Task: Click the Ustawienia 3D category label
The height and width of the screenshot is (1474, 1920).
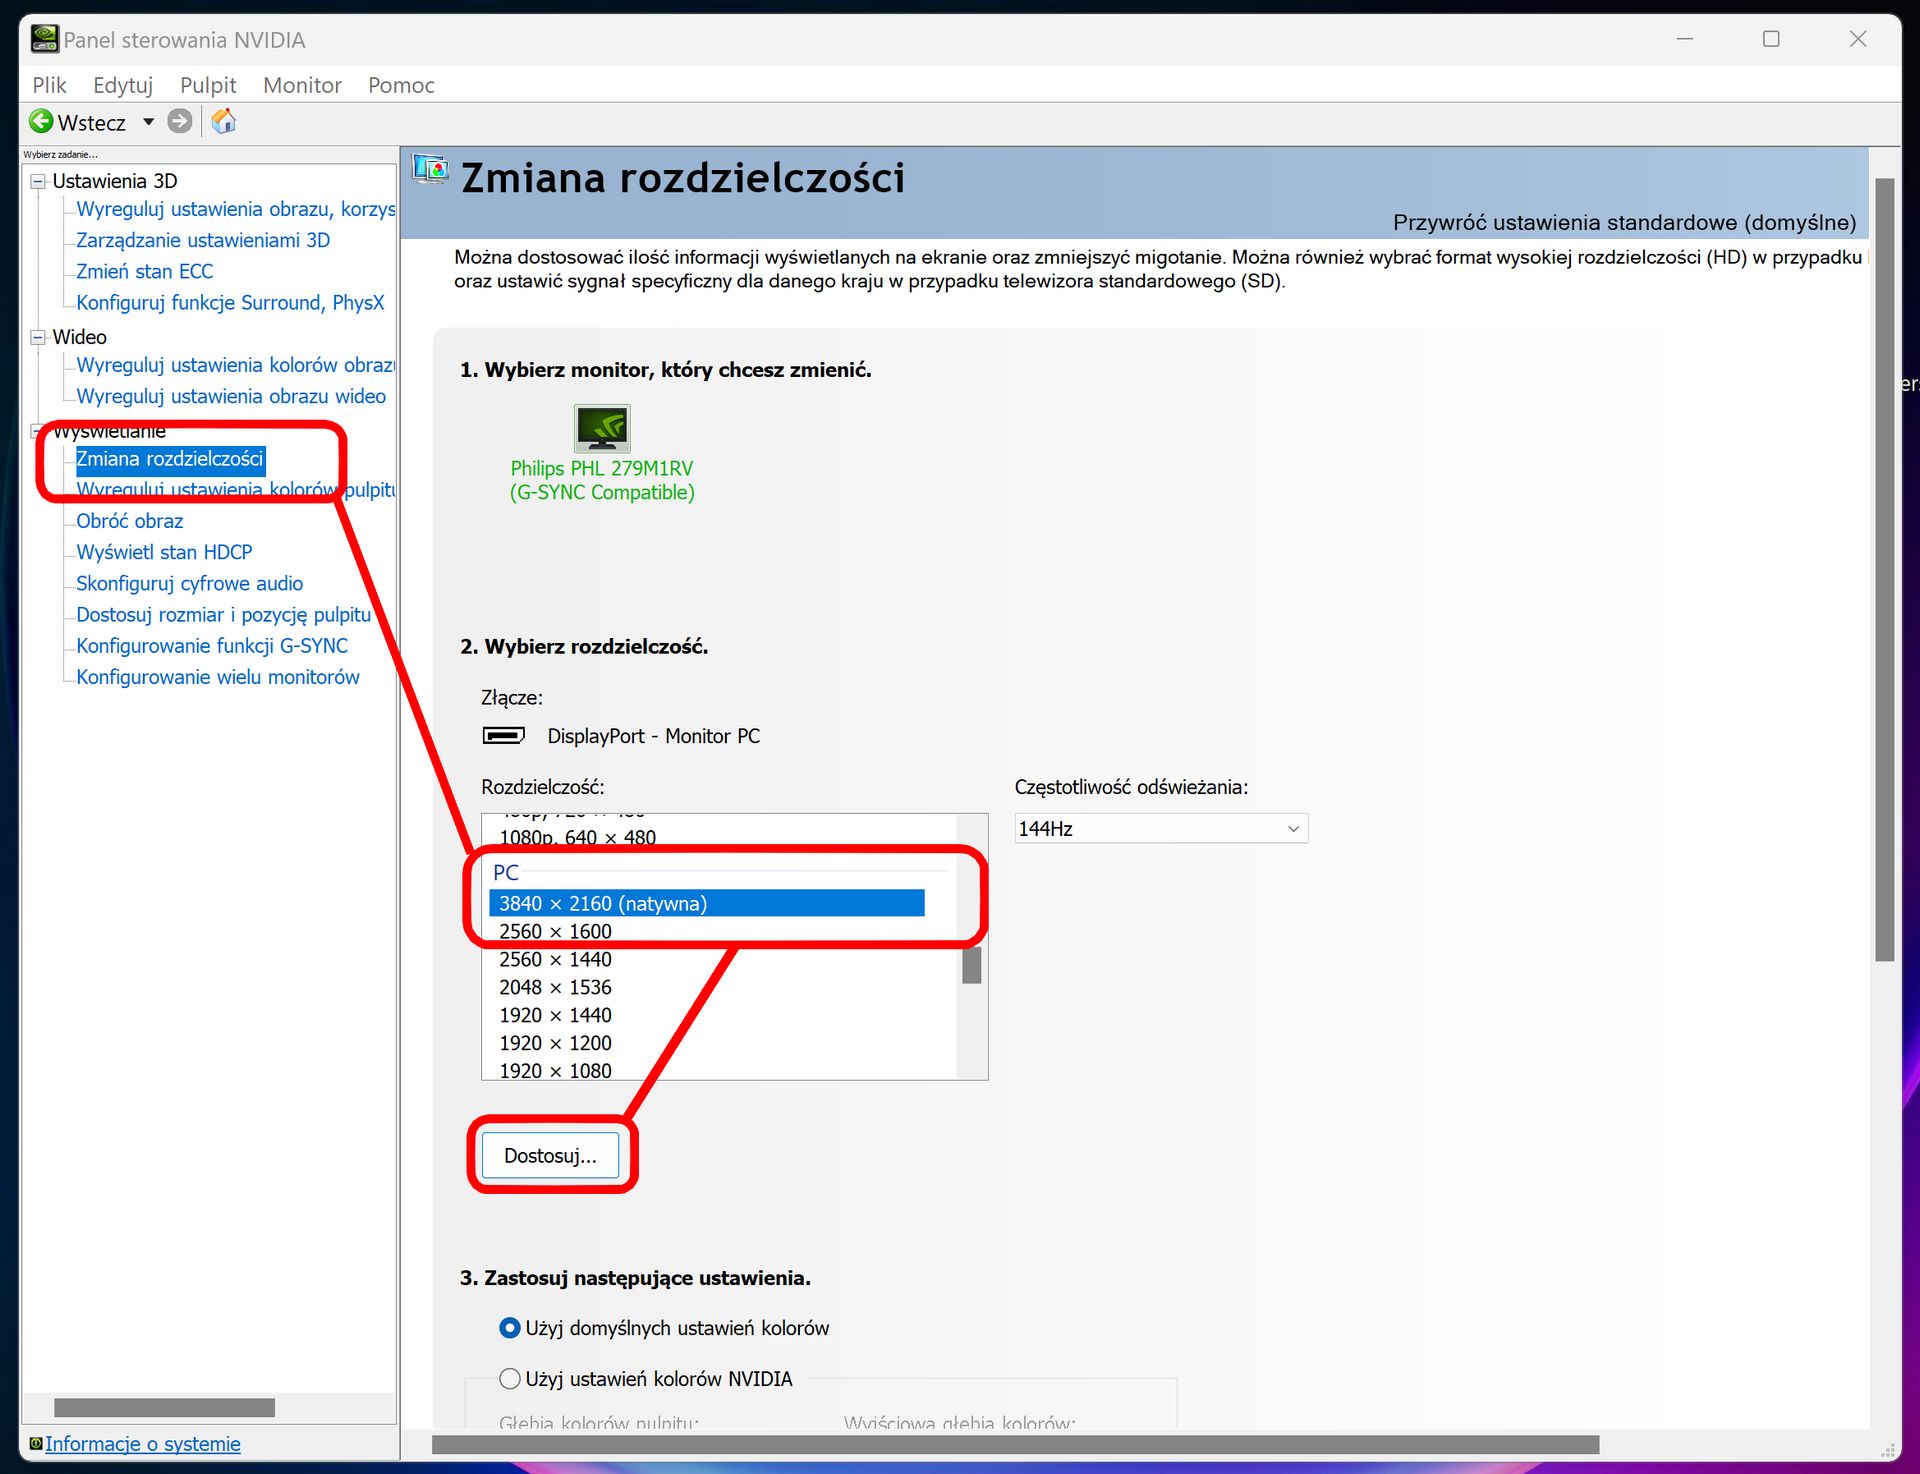Action: coord(115,181)
